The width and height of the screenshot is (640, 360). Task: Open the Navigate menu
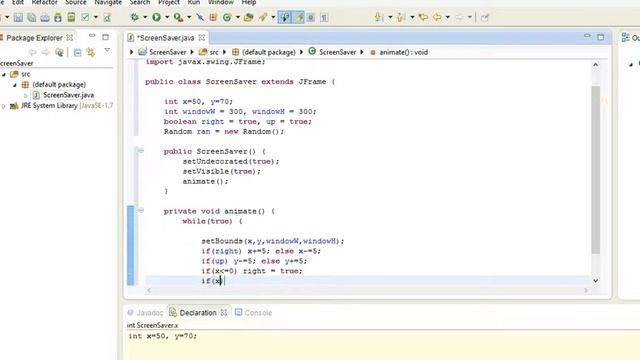pos(108,2)
